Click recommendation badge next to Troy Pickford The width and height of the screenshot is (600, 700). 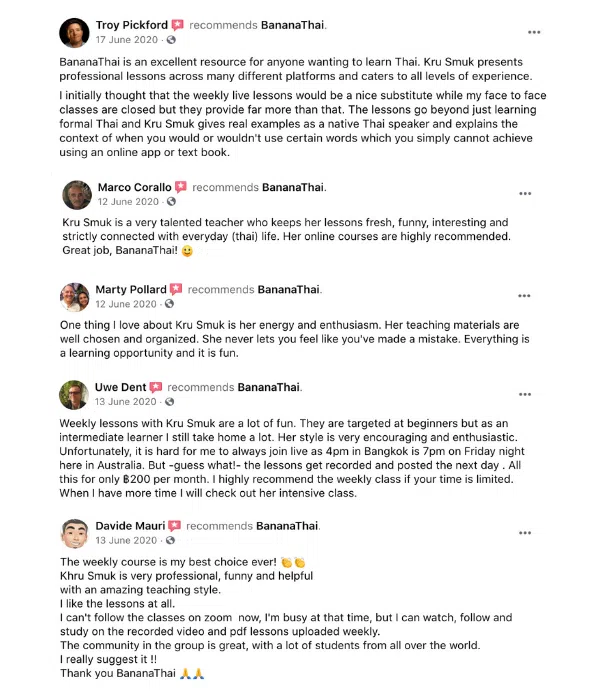[177, 24]
